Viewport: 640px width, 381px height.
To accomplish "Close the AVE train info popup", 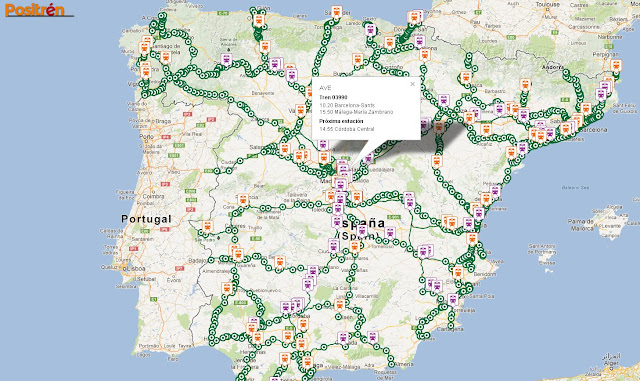I will [412, 84].
